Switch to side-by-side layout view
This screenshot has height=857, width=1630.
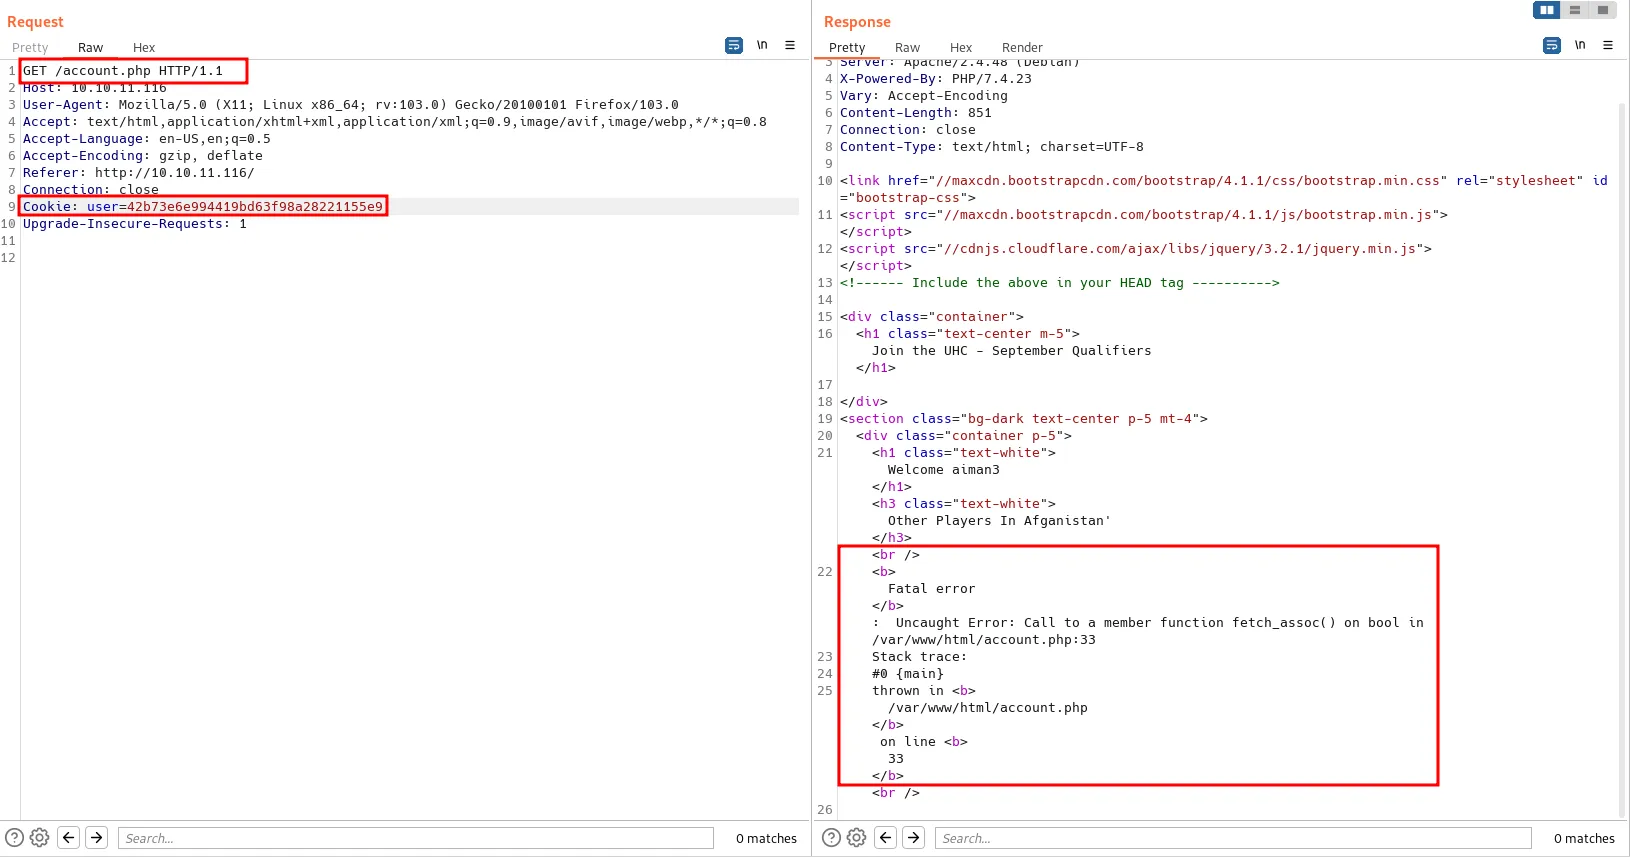click(x=1546, y=10)
